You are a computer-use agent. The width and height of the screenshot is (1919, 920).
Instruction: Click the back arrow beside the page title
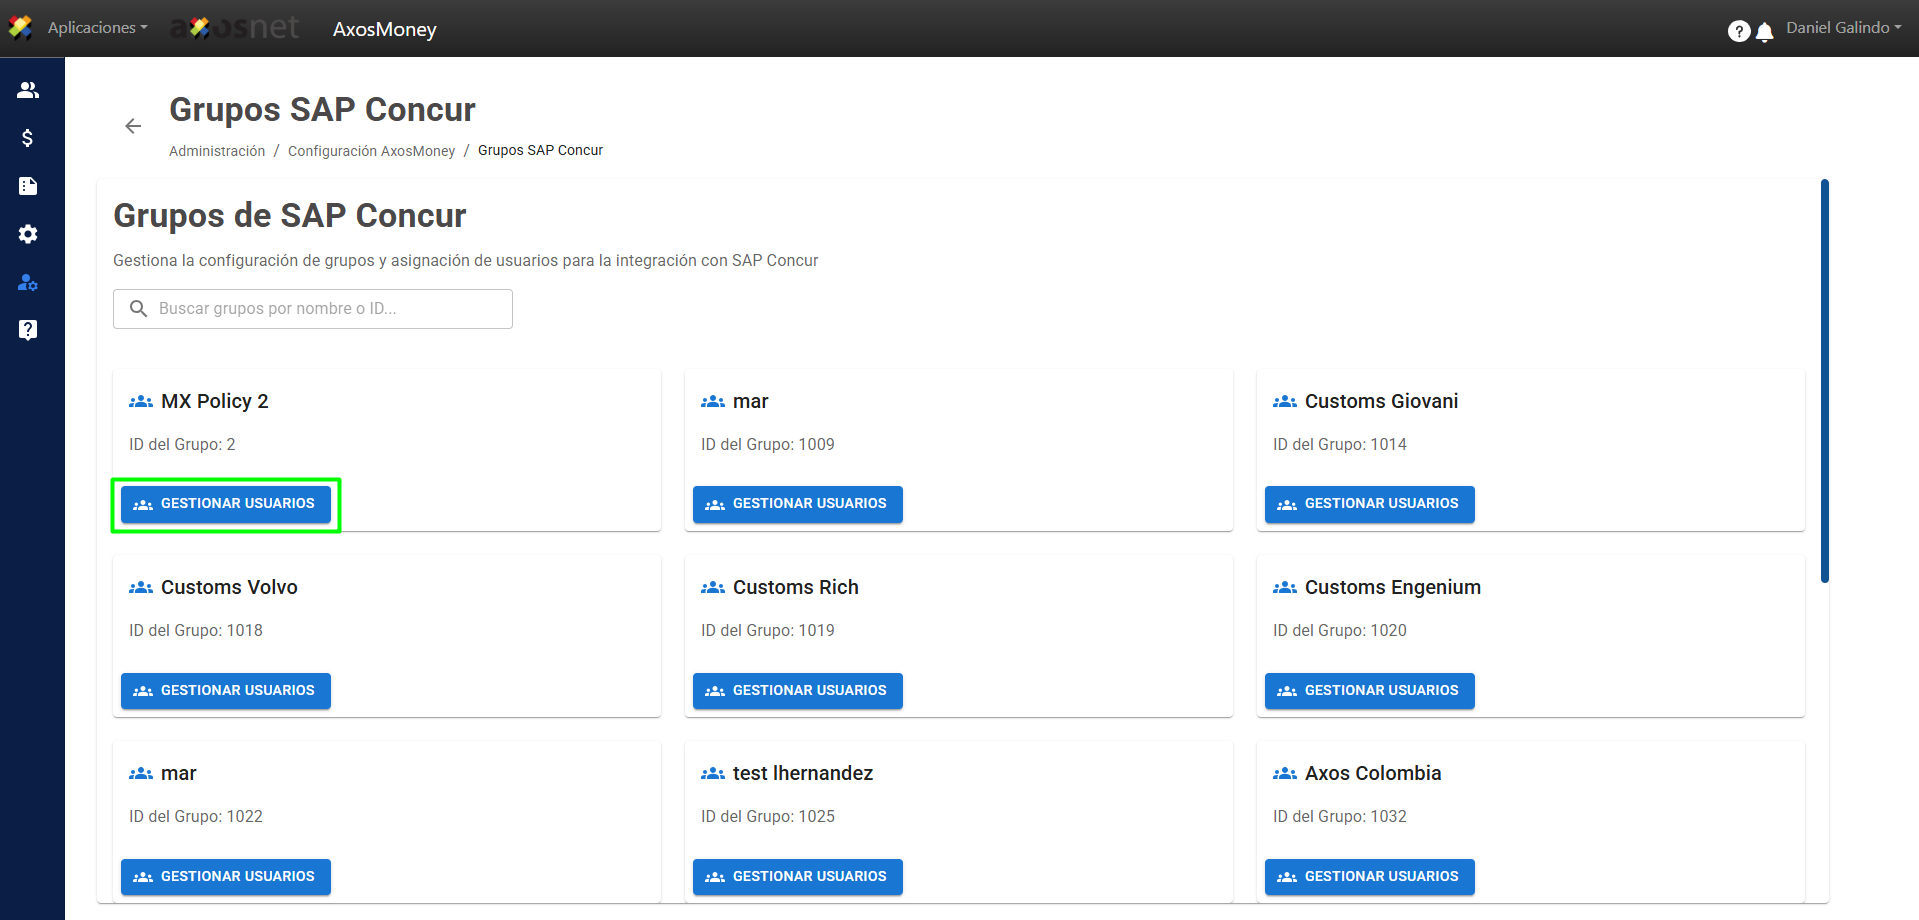point(133,126)
